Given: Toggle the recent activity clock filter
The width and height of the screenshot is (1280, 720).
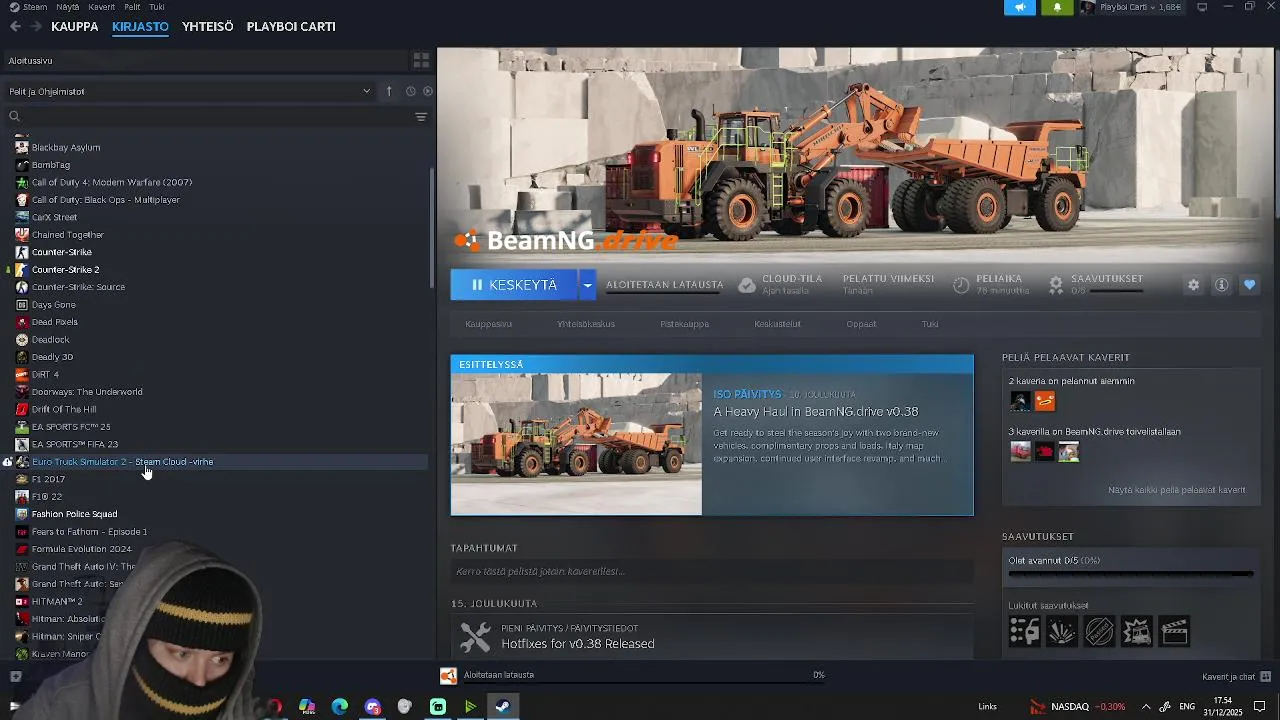Looking at the screenshot, I should pos(410,91).
